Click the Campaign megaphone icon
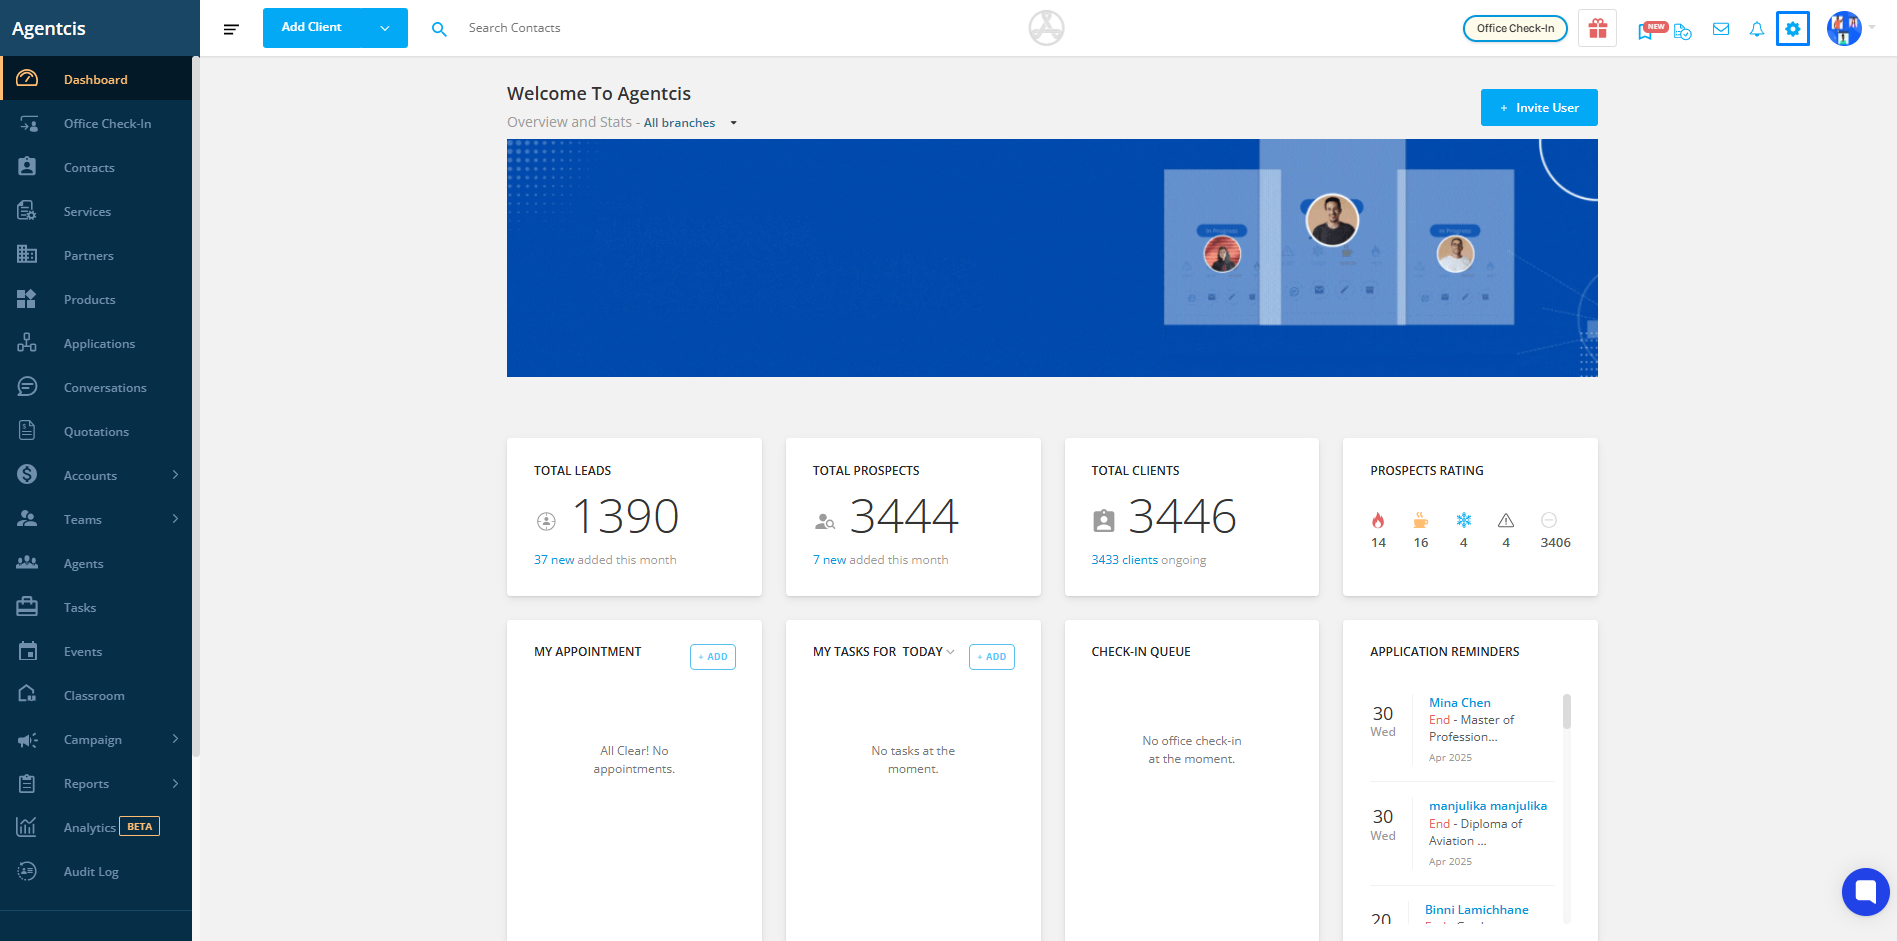Viewport: 1897px width, 941px height. click(x=27, y=739)
